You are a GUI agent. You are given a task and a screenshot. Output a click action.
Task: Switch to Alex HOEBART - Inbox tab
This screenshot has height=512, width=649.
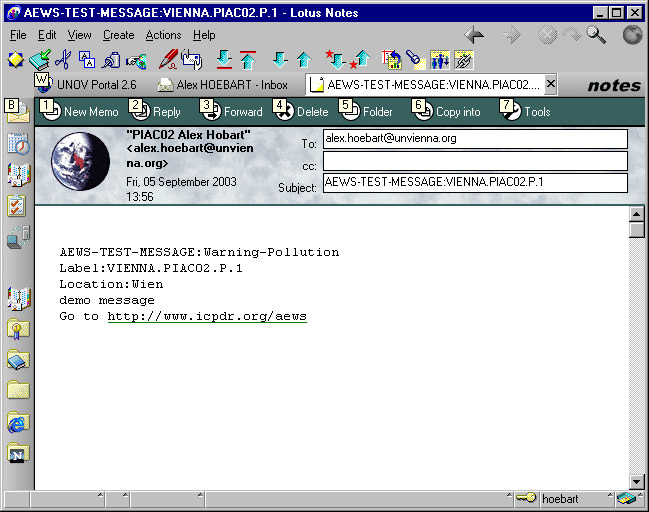[231, 85]
